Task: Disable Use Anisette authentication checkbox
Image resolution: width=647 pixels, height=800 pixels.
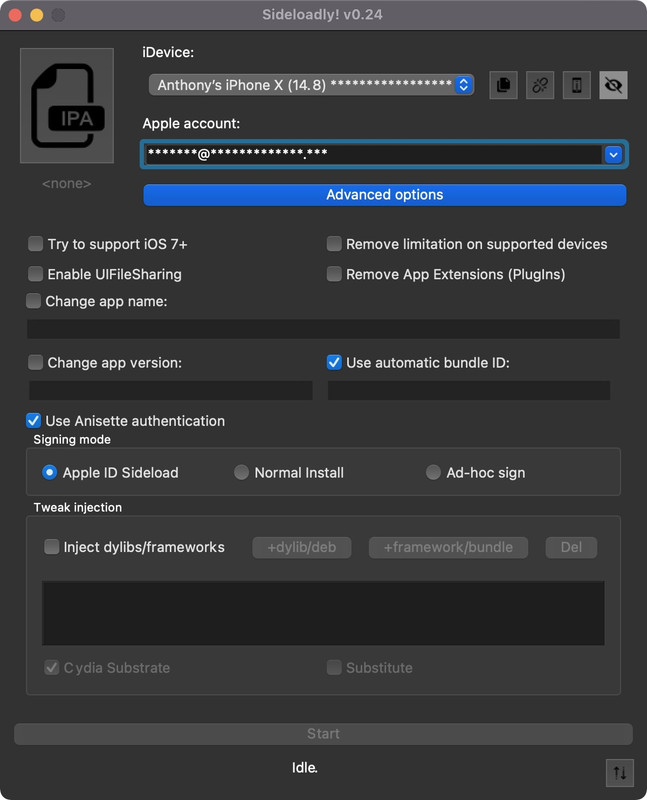Action: 33,421
